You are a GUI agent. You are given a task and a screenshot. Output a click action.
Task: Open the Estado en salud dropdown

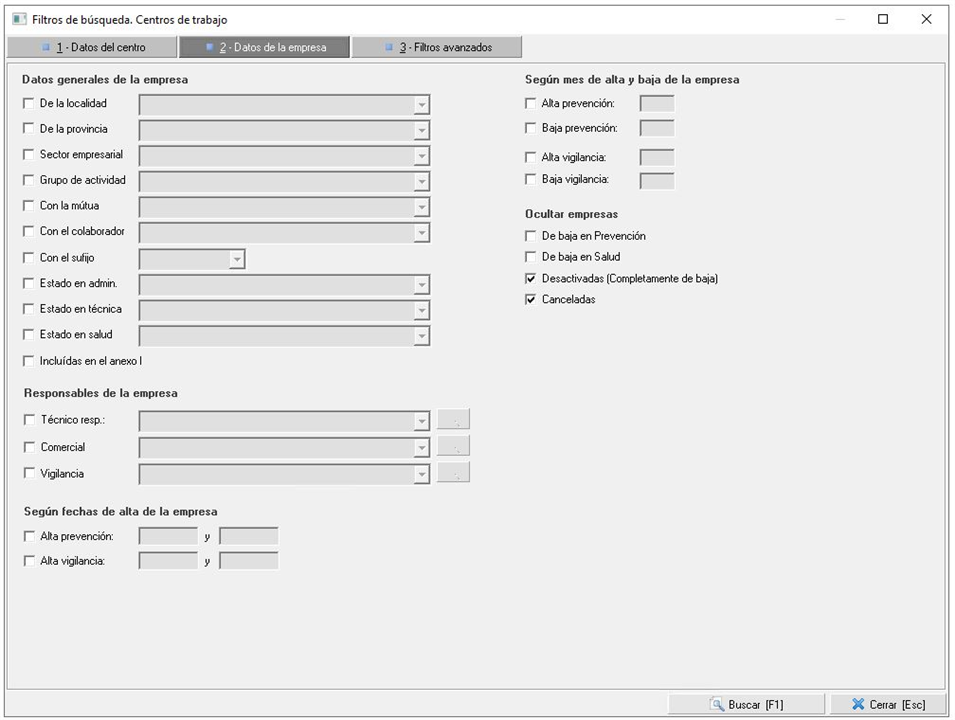point(422,336)
